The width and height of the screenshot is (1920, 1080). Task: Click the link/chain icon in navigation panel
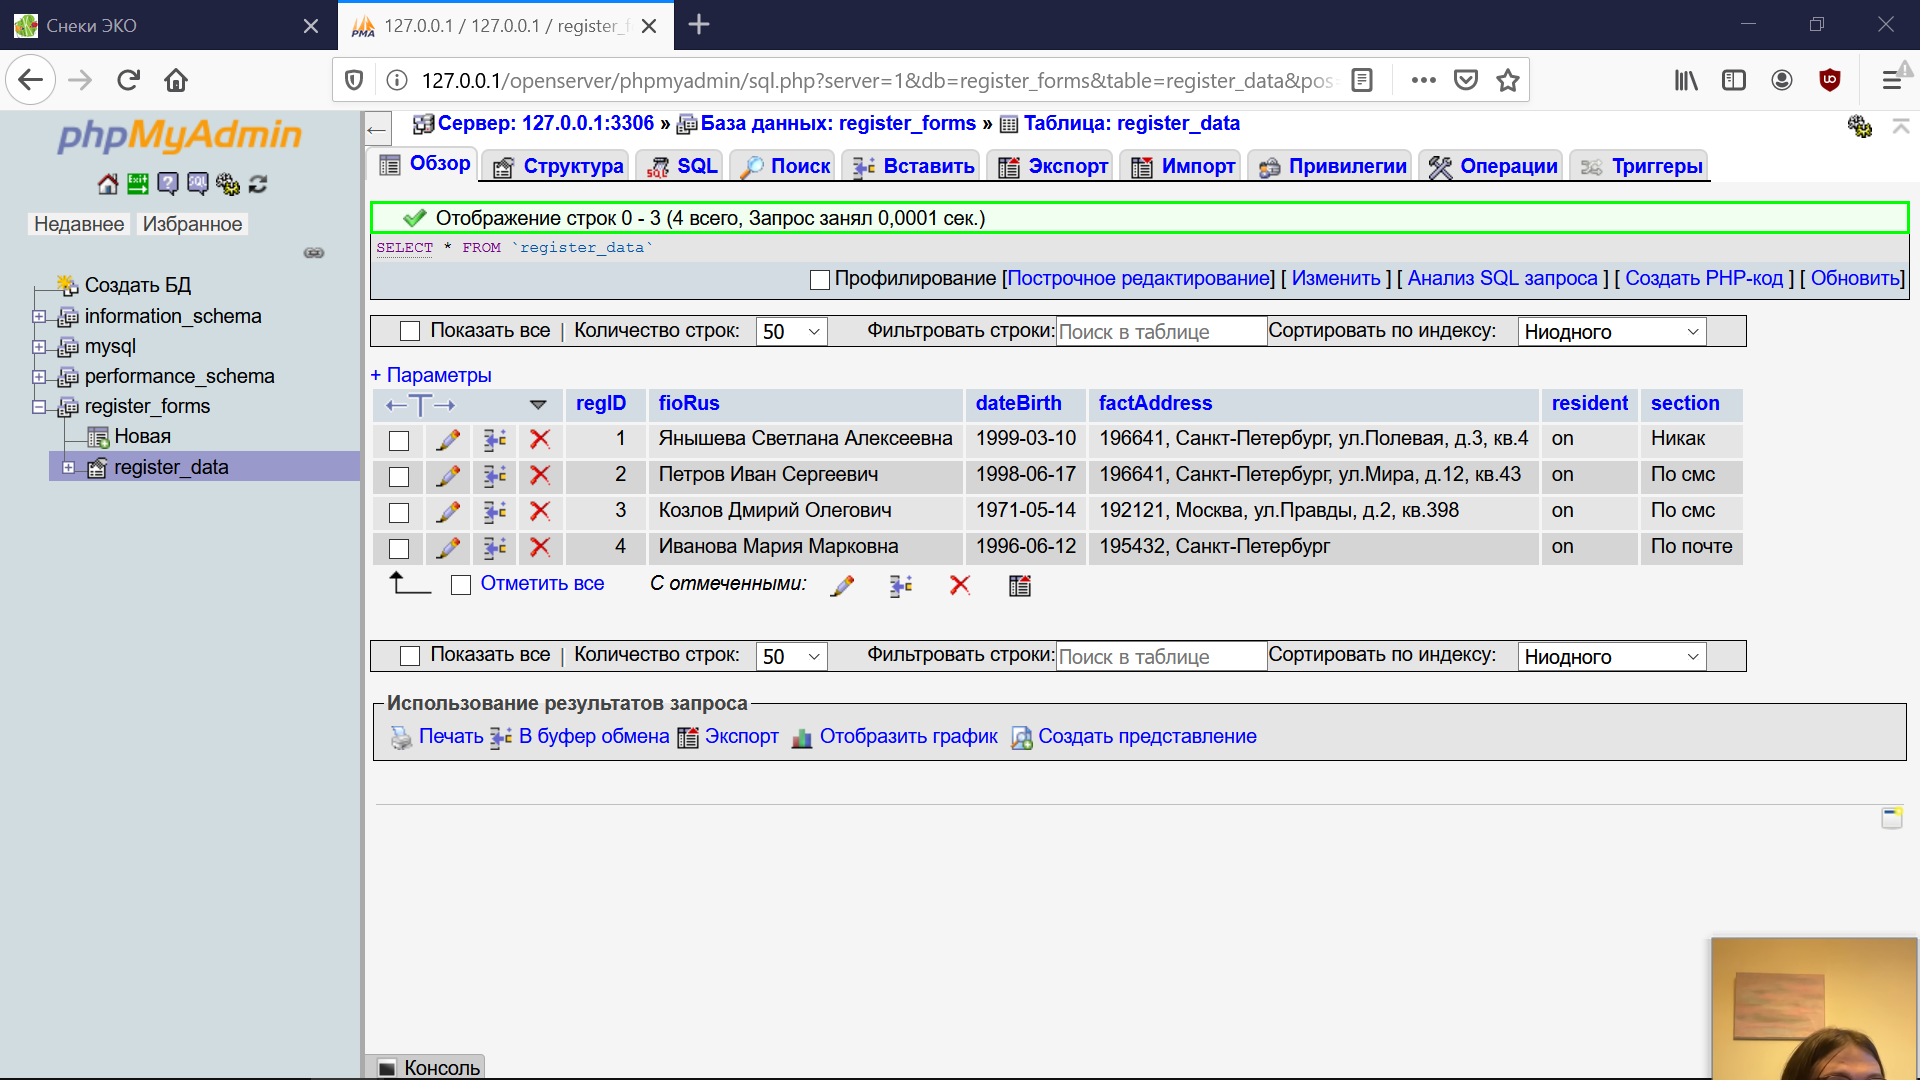314,253
